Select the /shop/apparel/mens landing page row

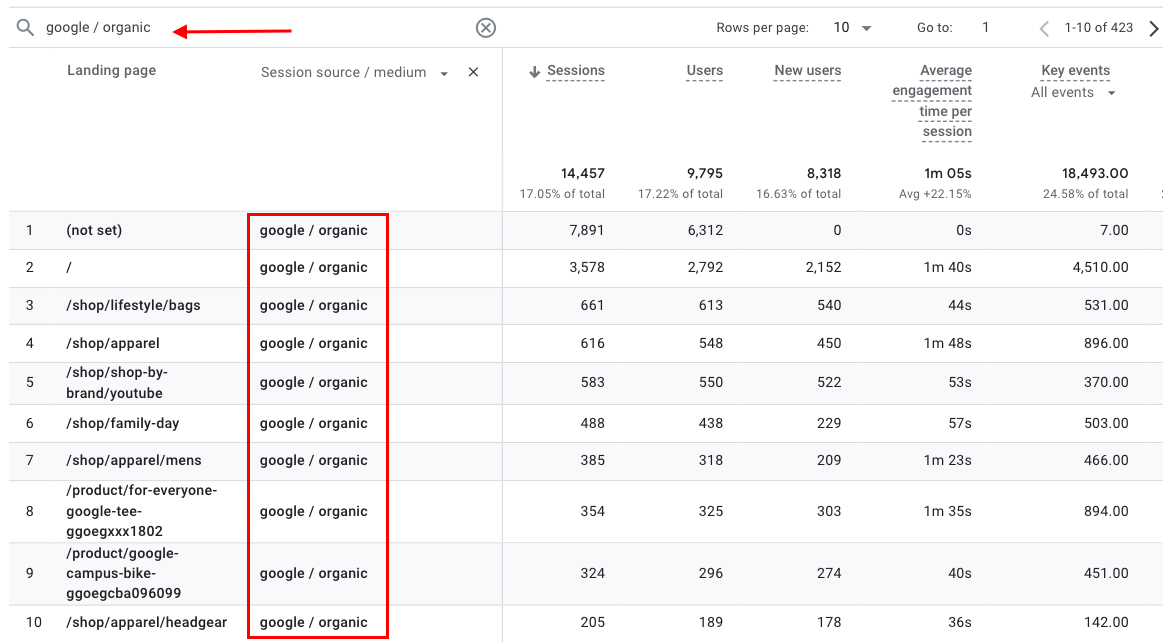[x=133, y=460]
